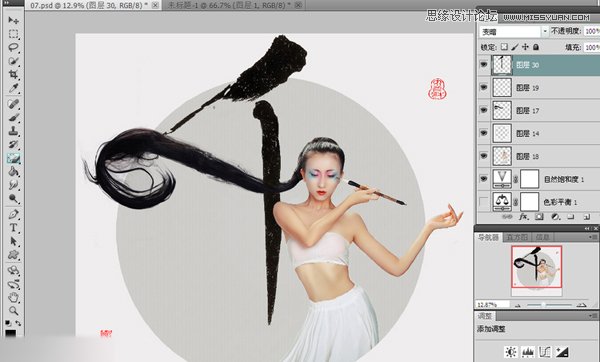Select the Quick Selection tool

(13, 61)
